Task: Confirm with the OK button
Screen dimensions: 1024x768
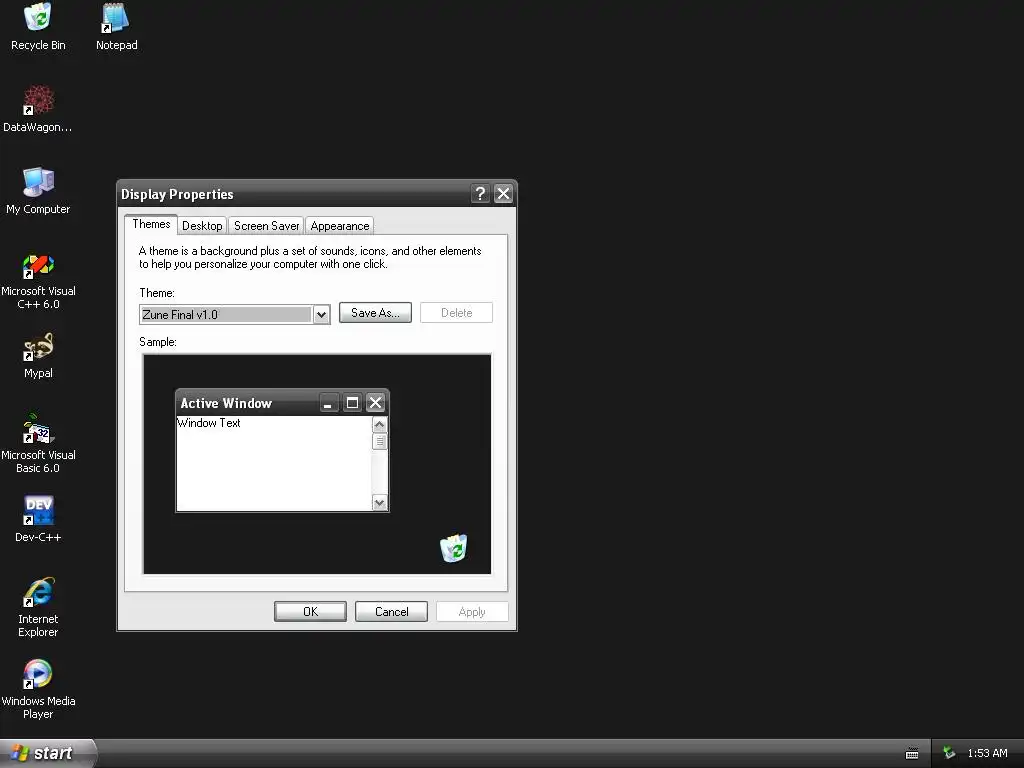Action: coord(310,612)
